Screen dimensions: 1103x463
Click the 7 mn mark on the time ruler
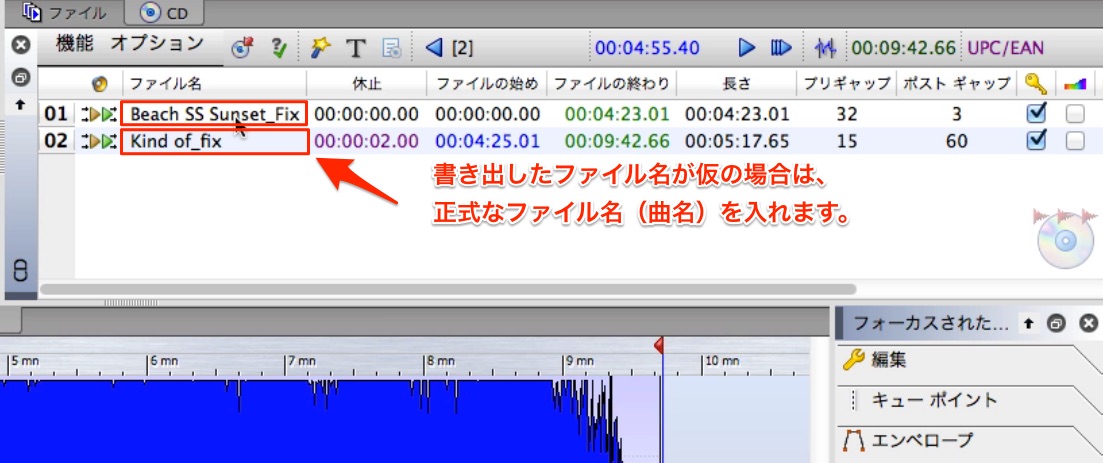pyautogui.click(x=301, y=362)
